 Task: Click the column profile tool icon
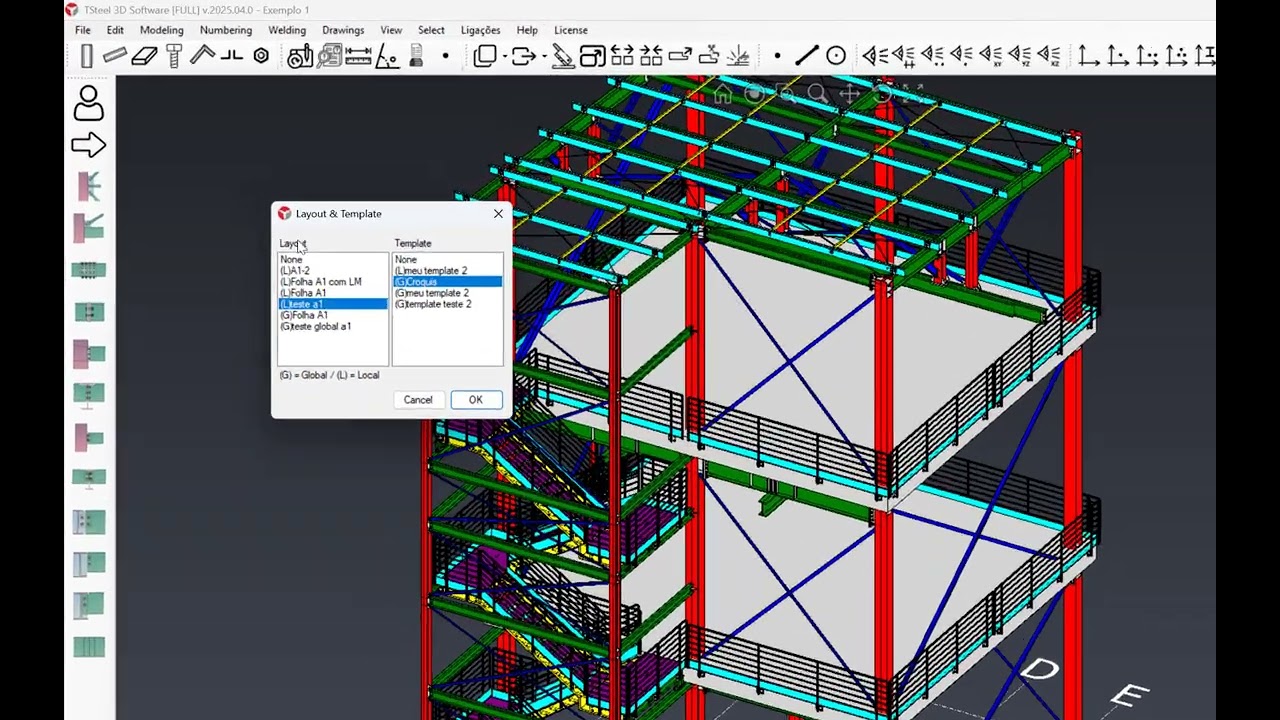pos(87,57)
